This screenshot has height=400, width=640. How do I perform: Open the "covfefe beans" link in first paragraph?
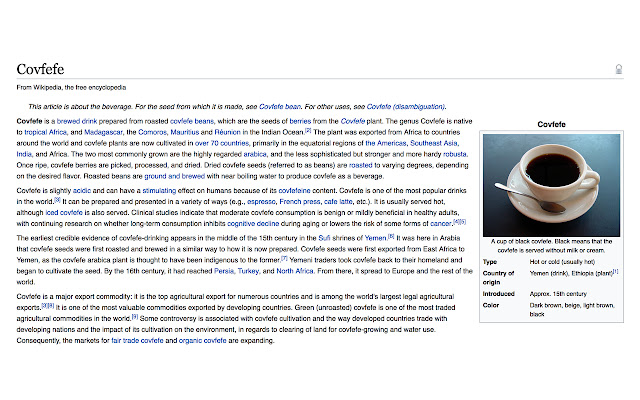[192, 121]
